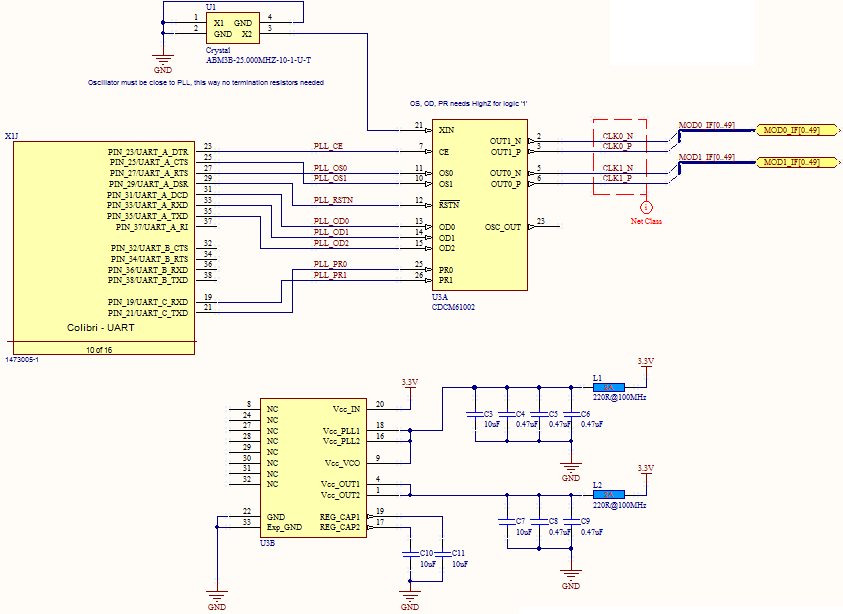Click the ABM3B-25.000MHZ-10-1-U-T part label
Image resolution: width=843 pixels, height=614 pixels.
pos(259,60)
